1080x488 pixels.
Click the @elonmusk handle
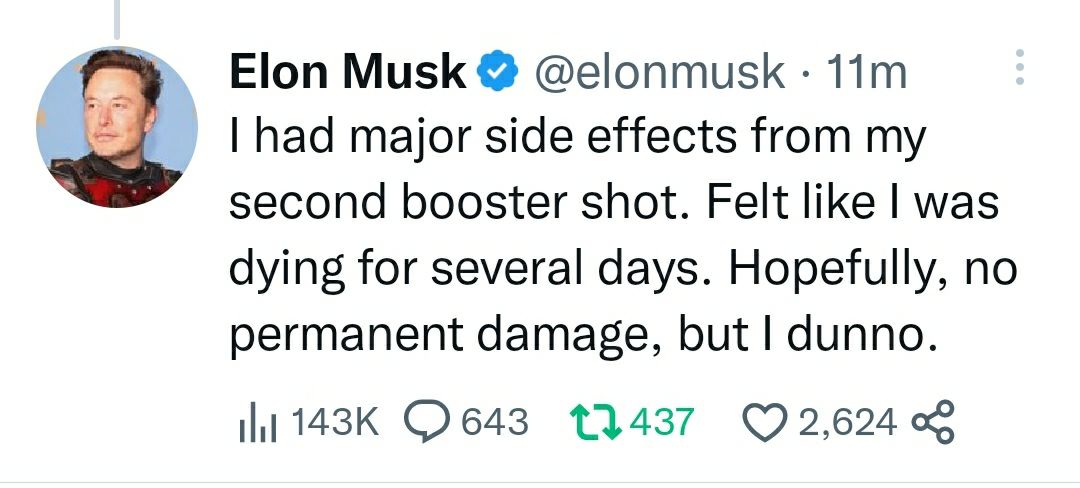click(x=660, y=73)
